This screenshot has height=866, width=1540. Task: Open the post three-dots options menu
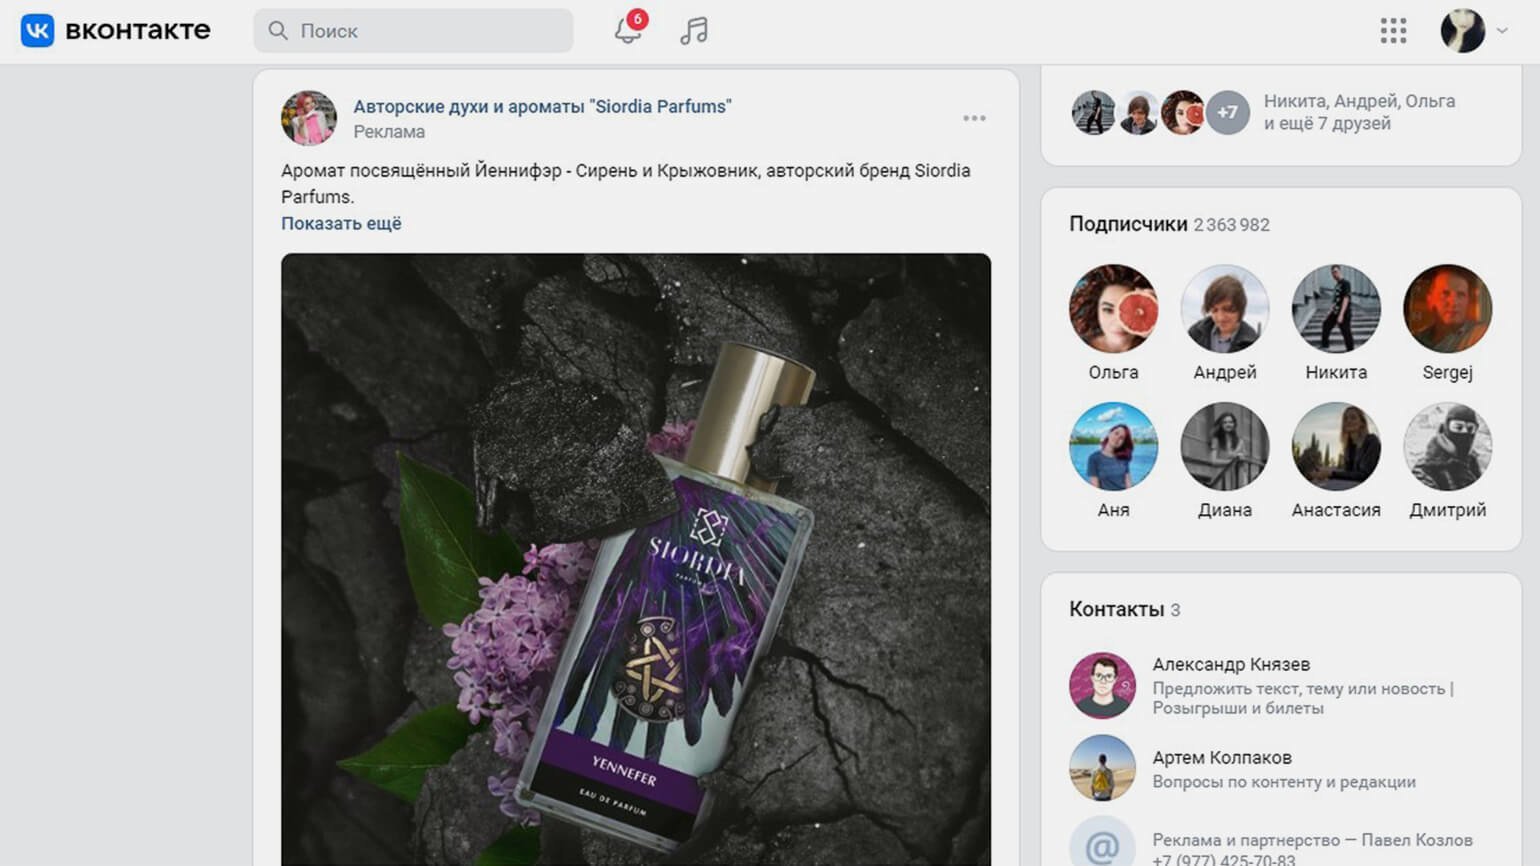pos(974,118)
